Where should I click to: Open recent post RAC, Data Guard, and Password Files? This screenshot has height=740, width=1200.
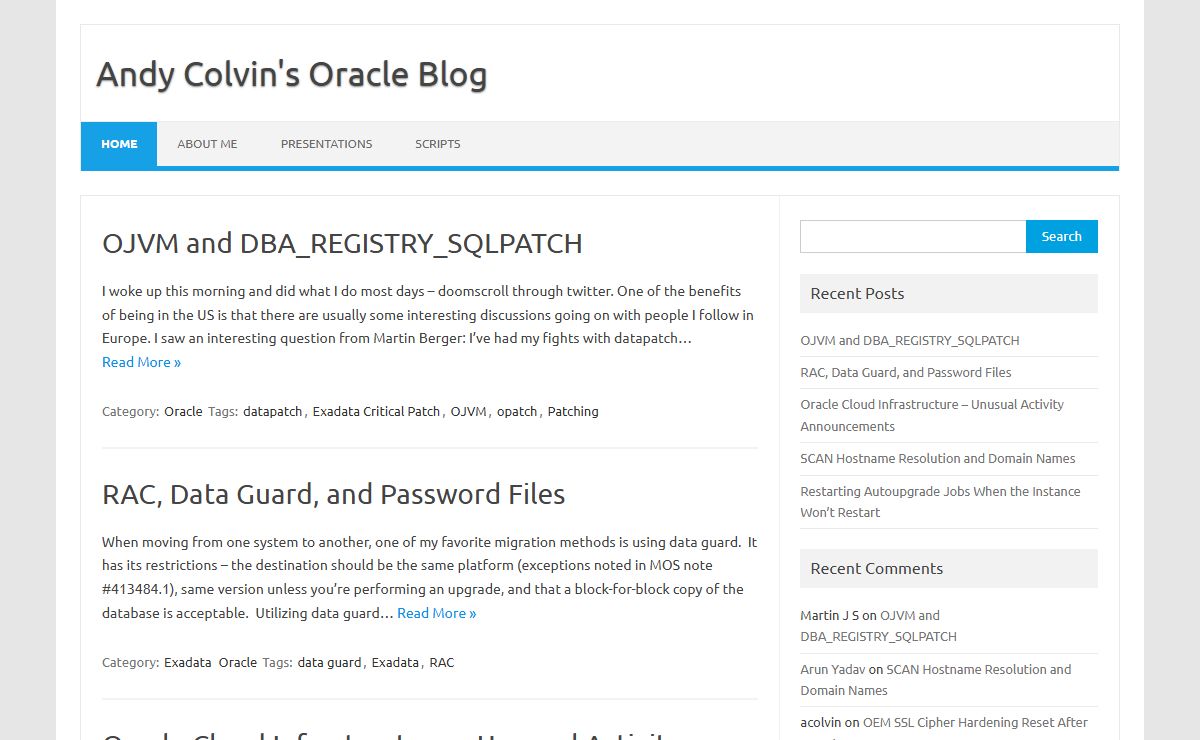click(906, 372)
